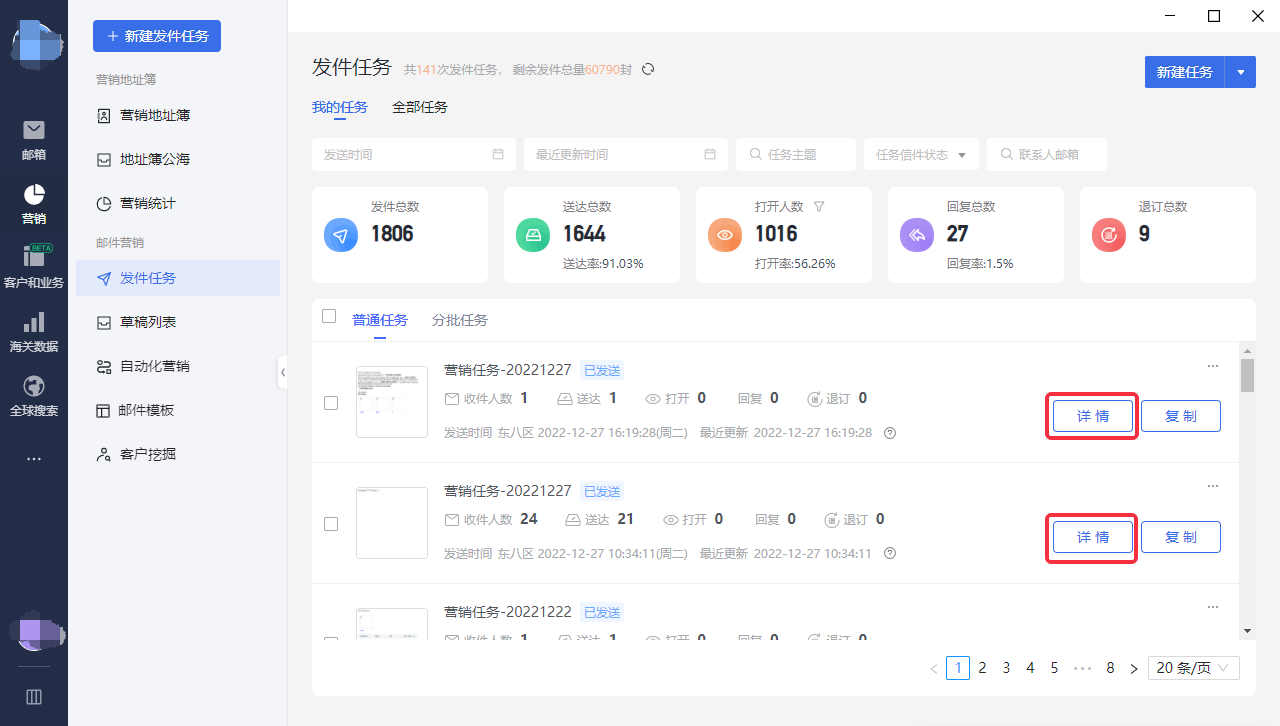
Task: Open more options for 营销任务-20221222
Action: [x=1213, y=607]
